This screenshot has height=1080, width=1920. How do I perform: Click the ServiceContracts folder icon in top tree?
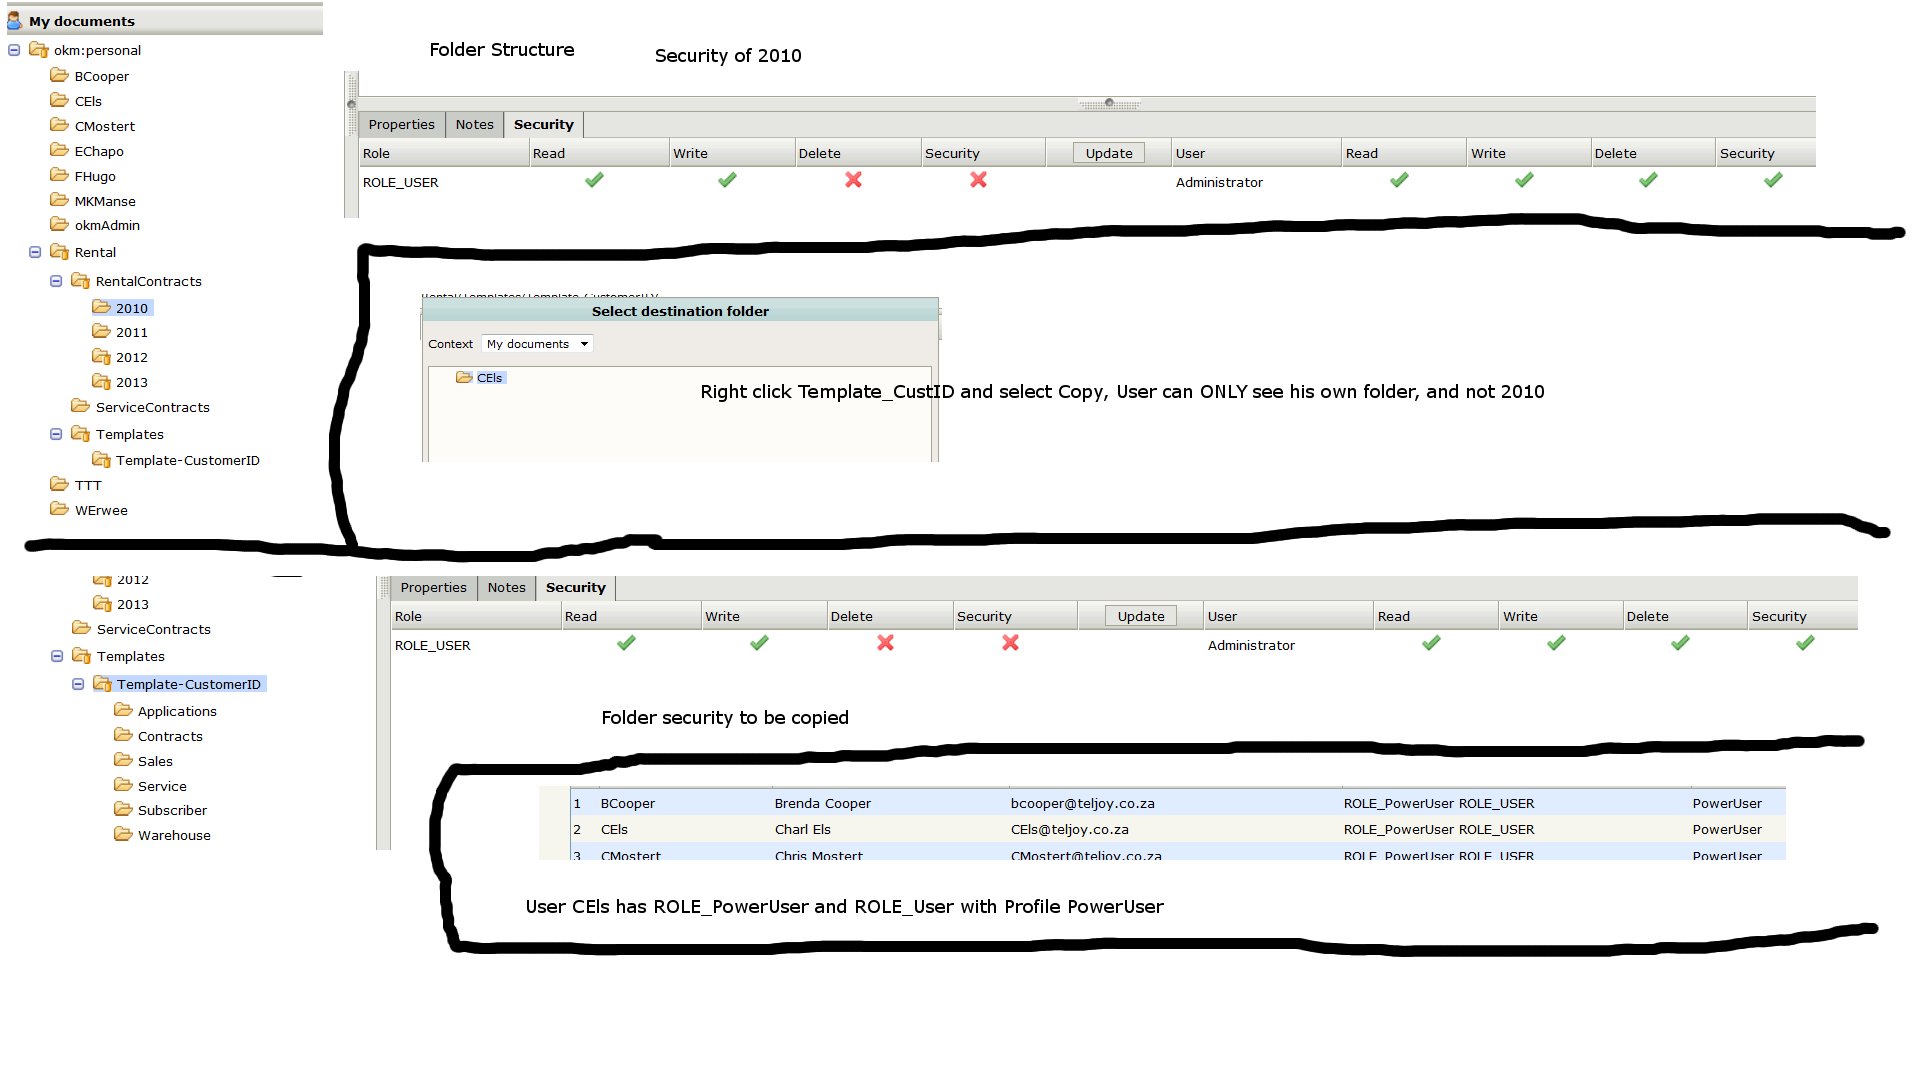pyautogui.click(x=81, y=406)
